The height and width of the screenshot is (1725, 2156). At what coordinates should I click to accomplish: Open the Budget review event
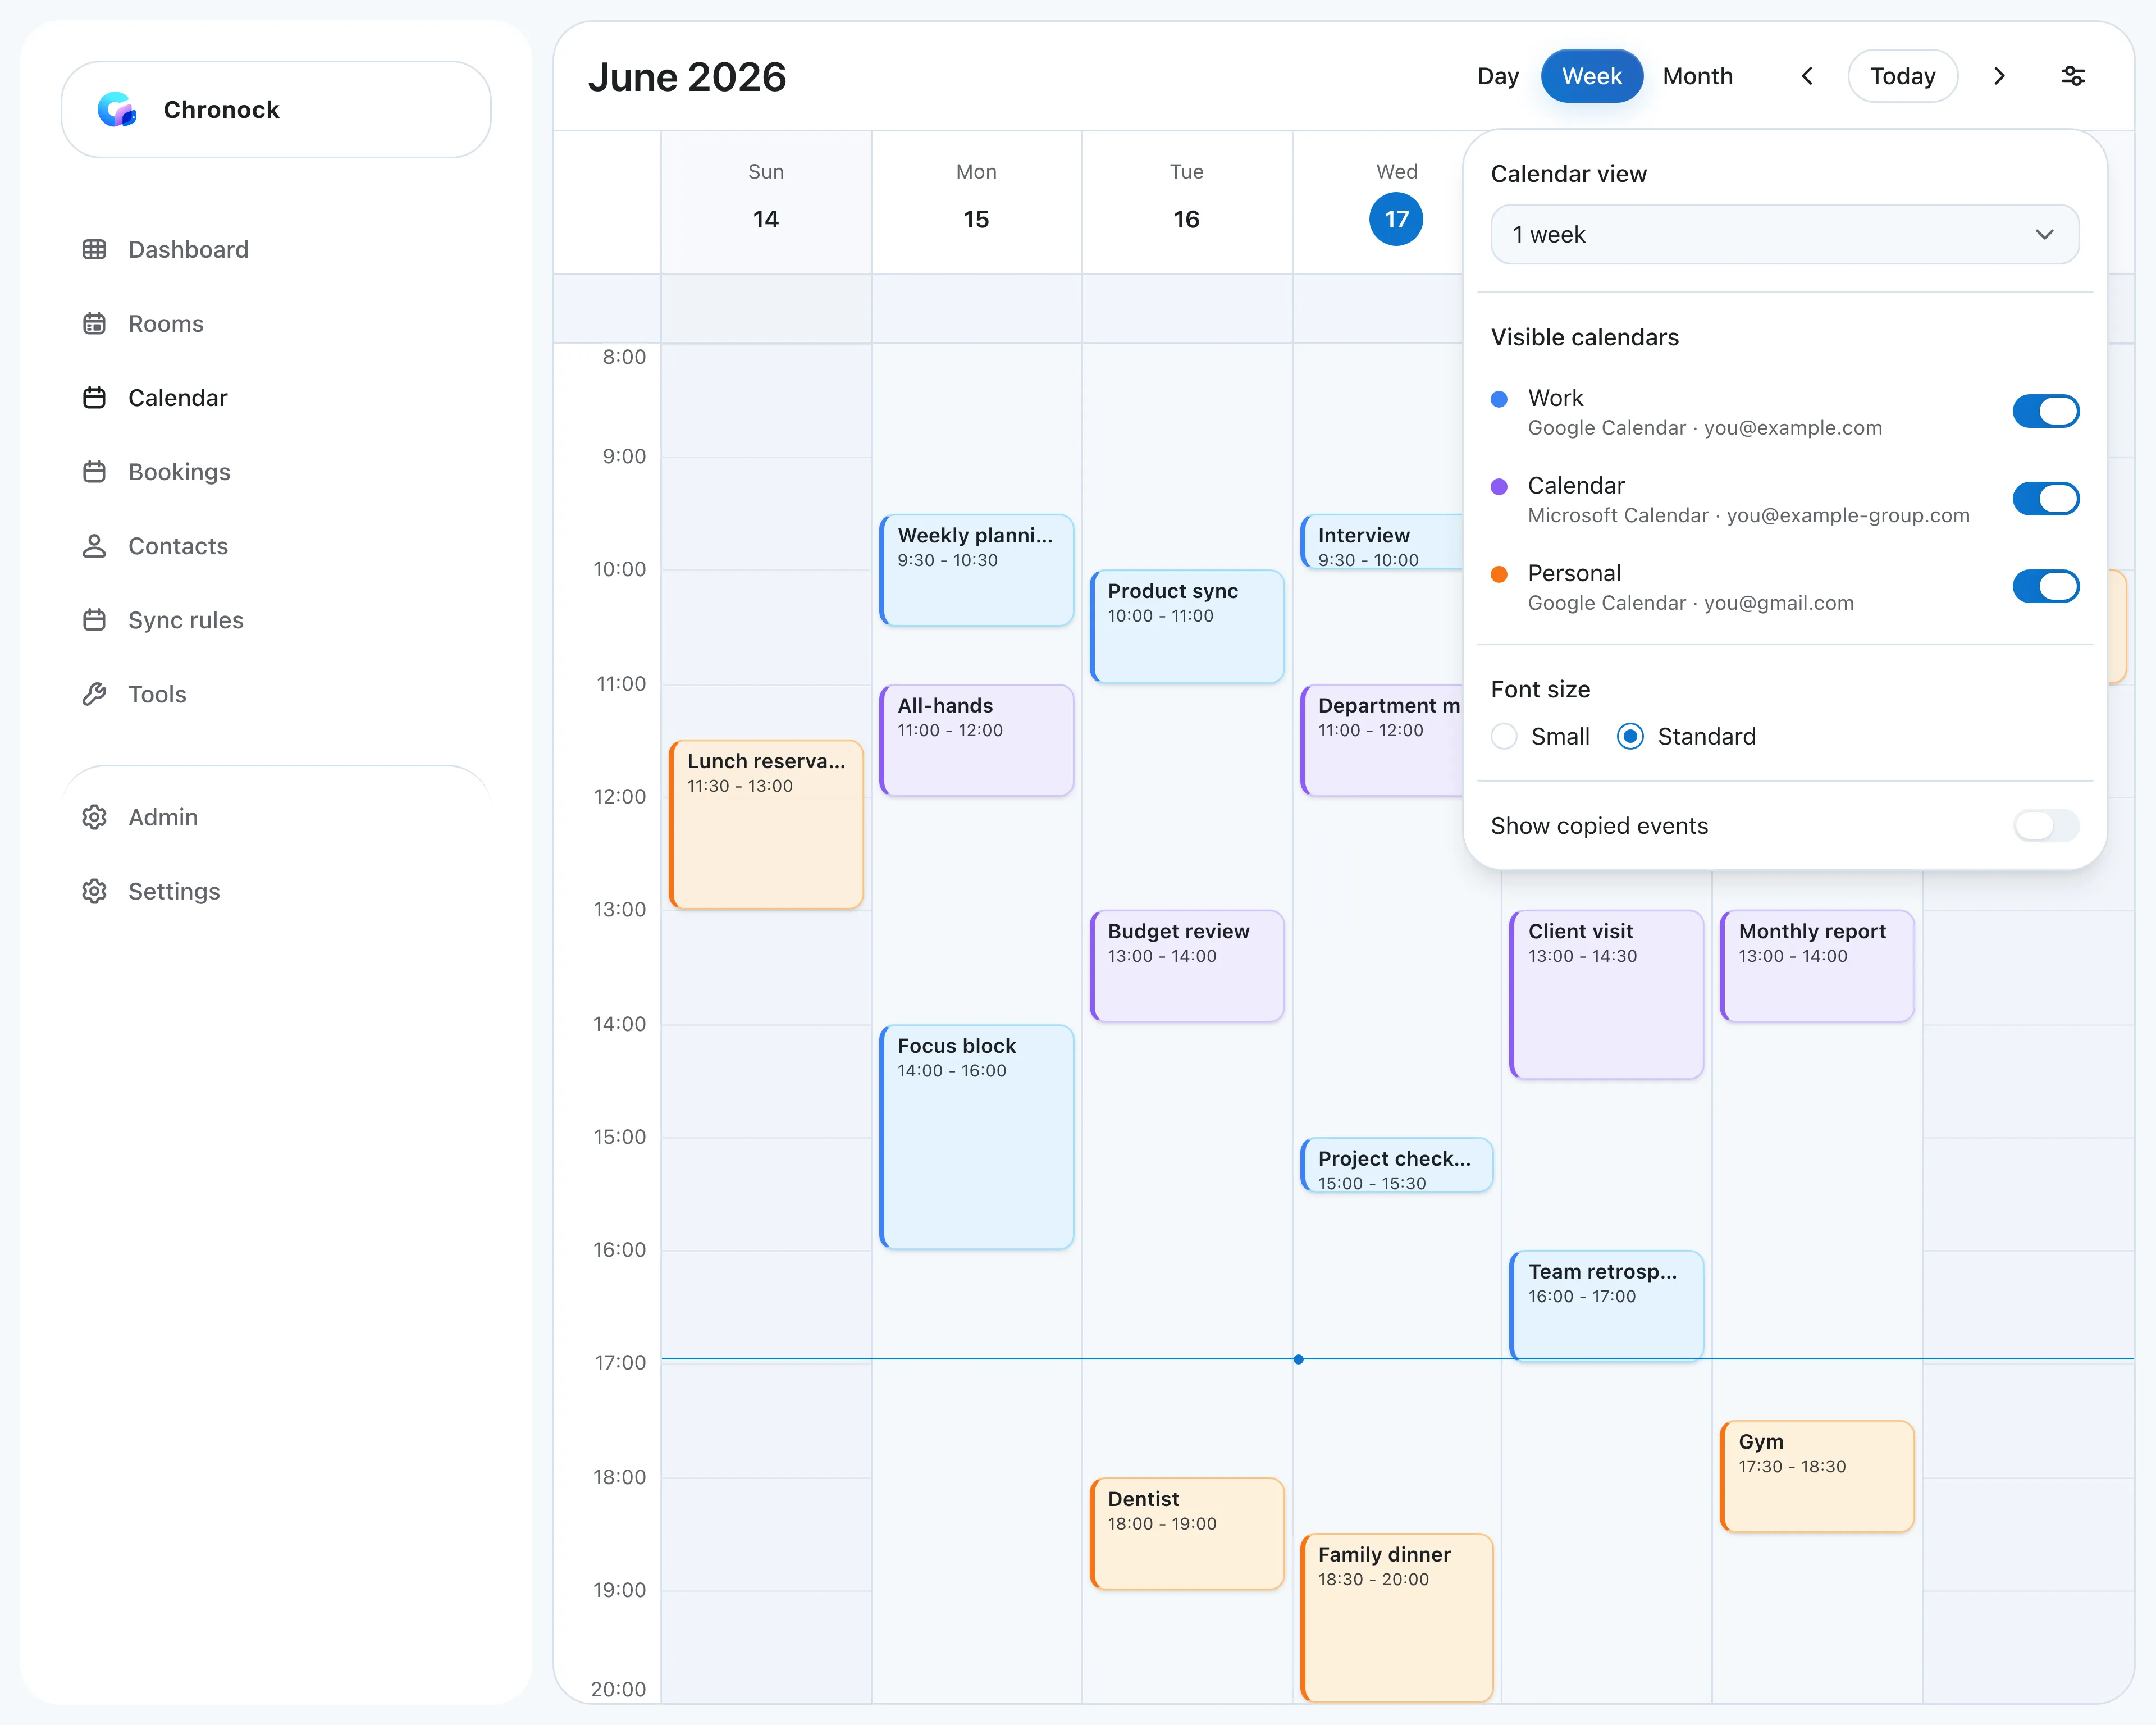[1186, 965]
